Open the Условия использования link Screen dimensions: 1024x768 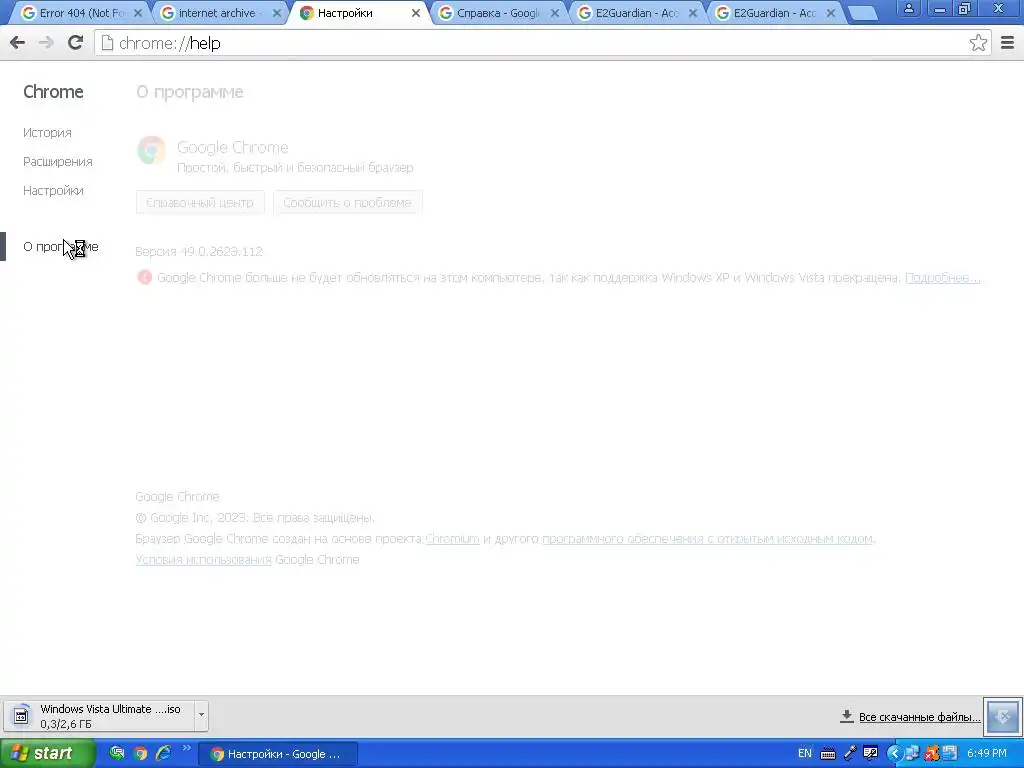coord(203,560)
